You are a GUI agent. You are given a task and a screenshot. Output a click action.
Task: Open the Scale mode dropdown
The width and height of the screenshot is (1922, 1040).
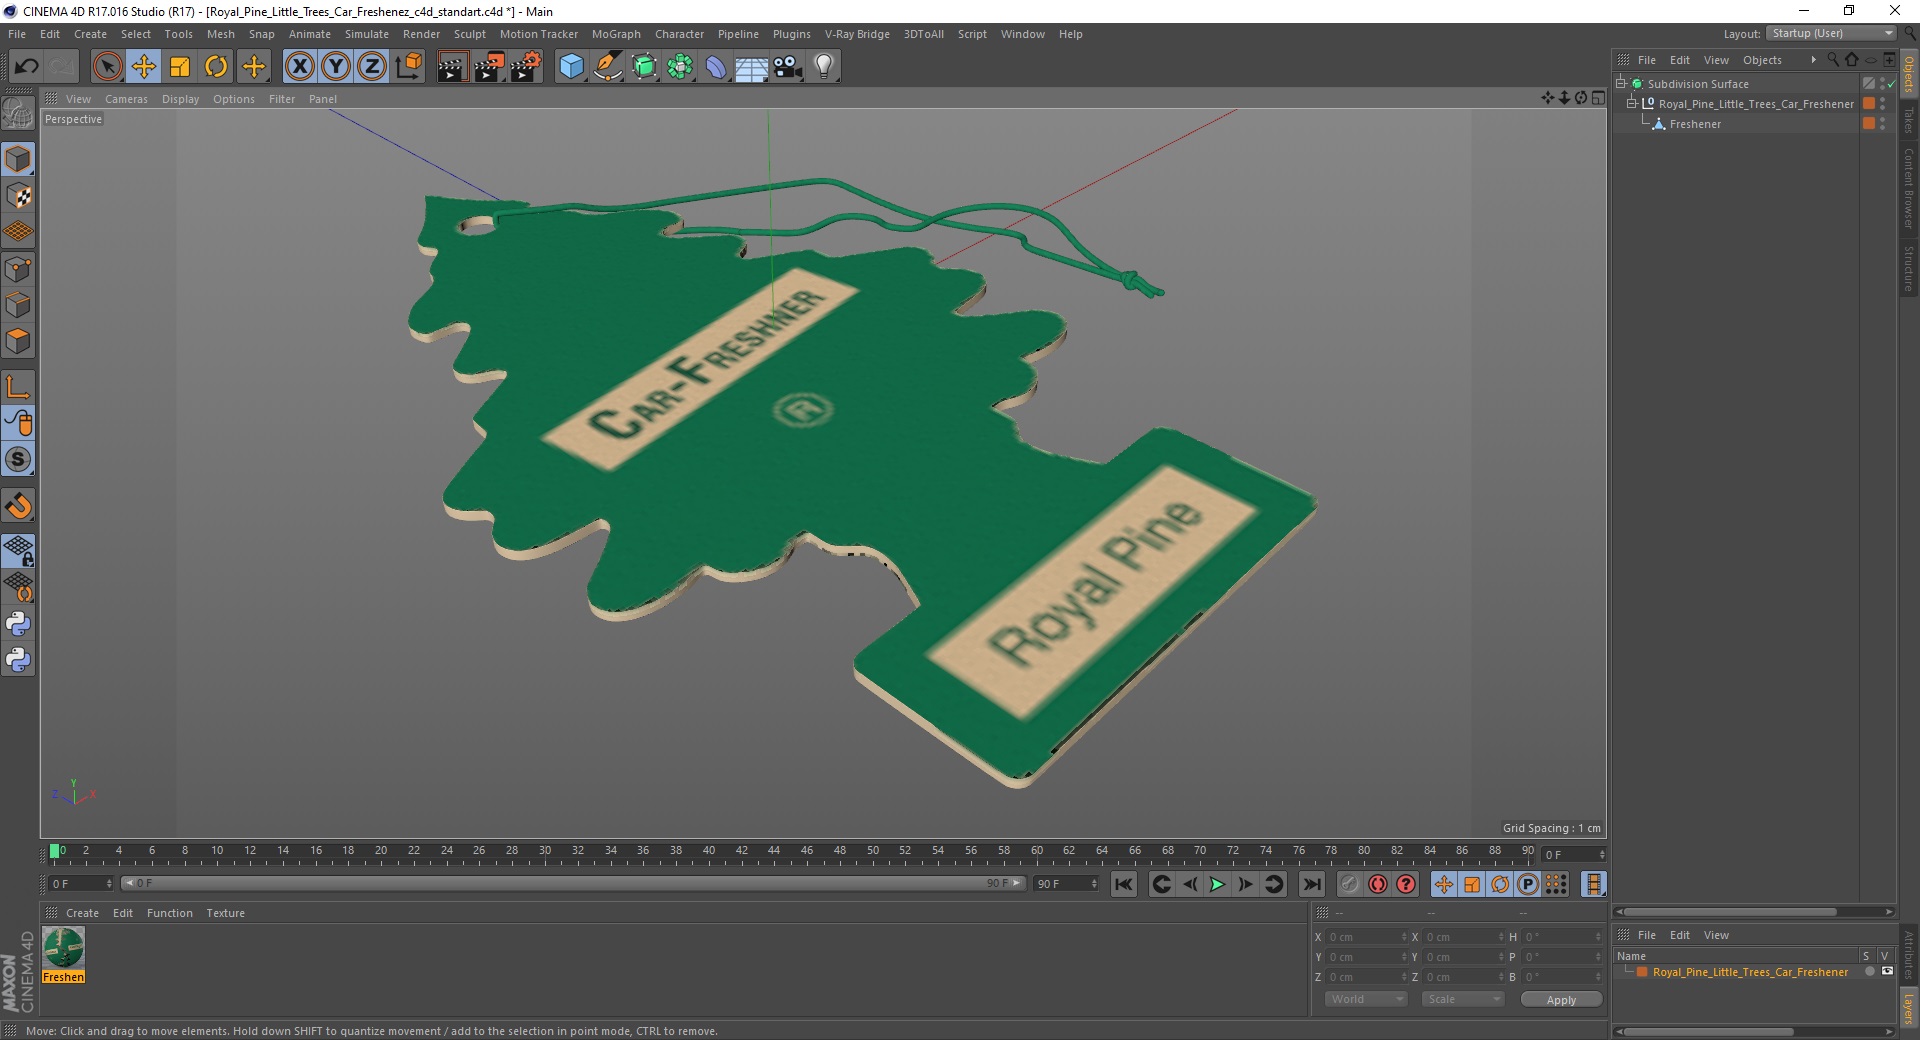[x=1463, y=999]
